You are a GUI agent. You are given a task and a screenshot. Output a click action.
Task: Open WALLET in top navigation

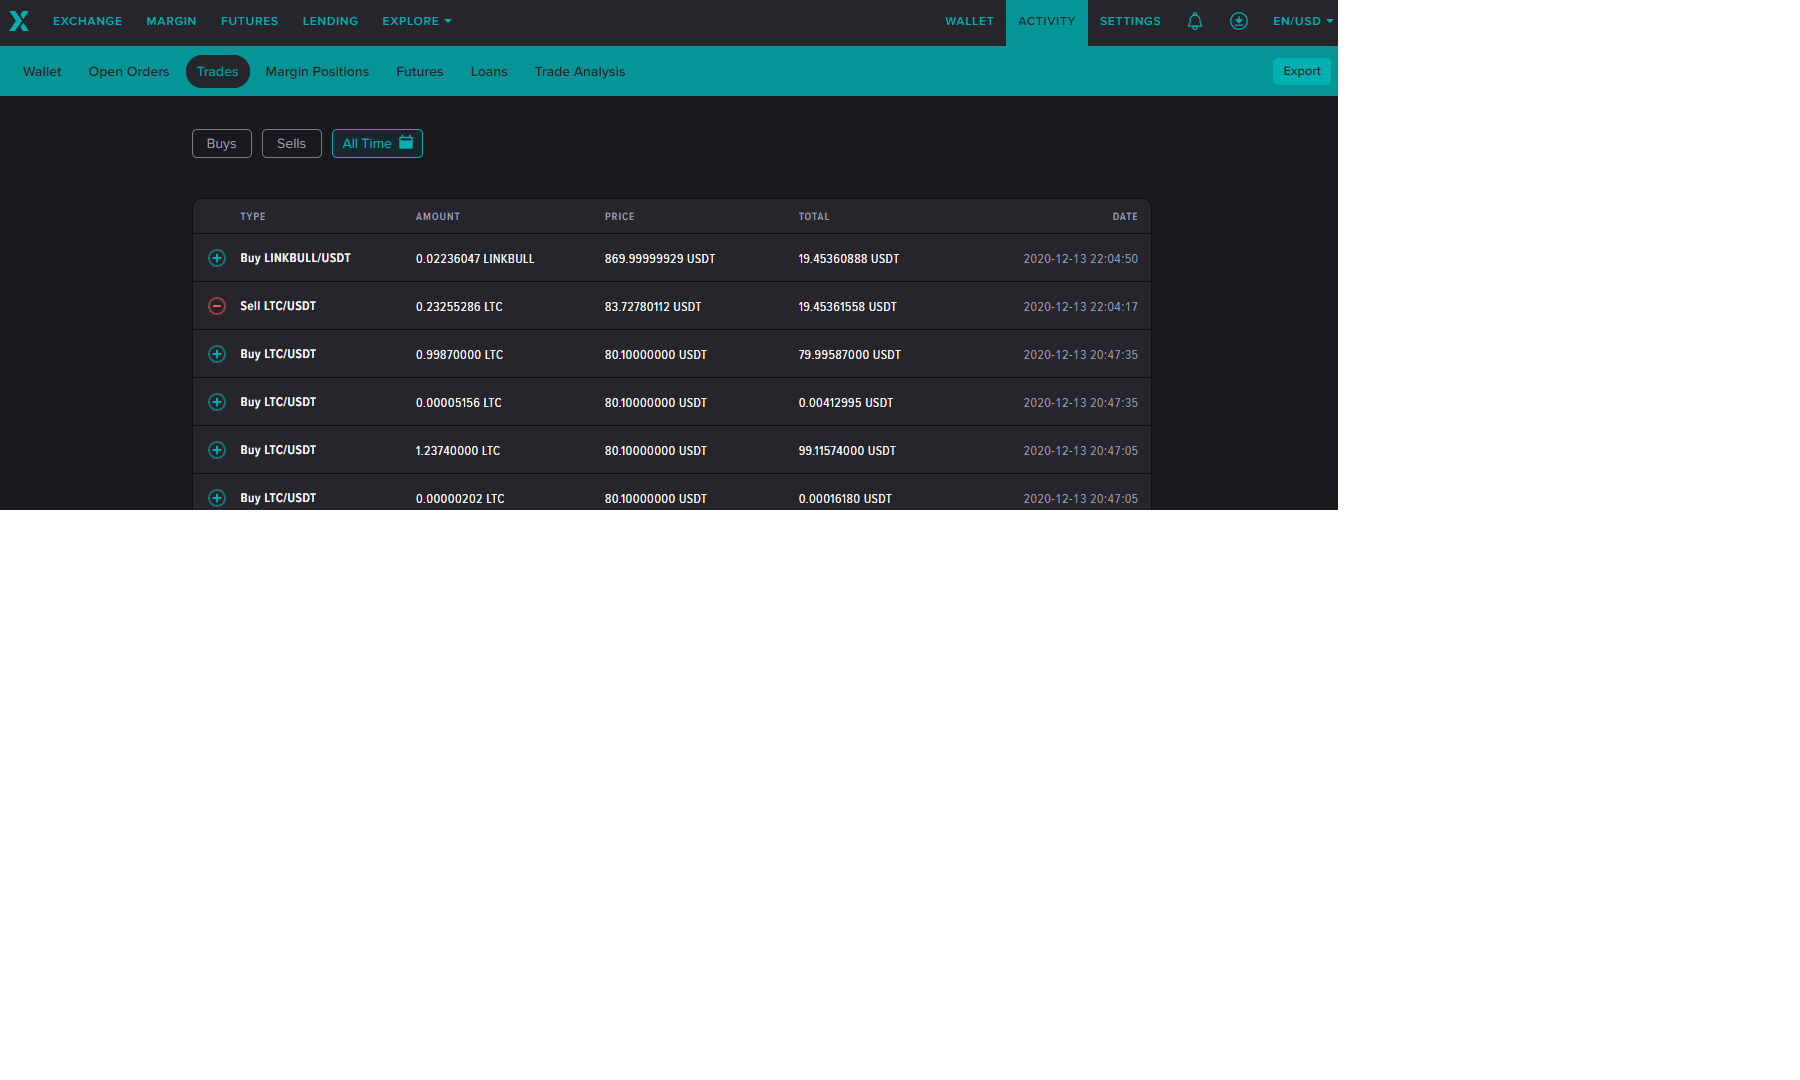click(x=969, y=21)
